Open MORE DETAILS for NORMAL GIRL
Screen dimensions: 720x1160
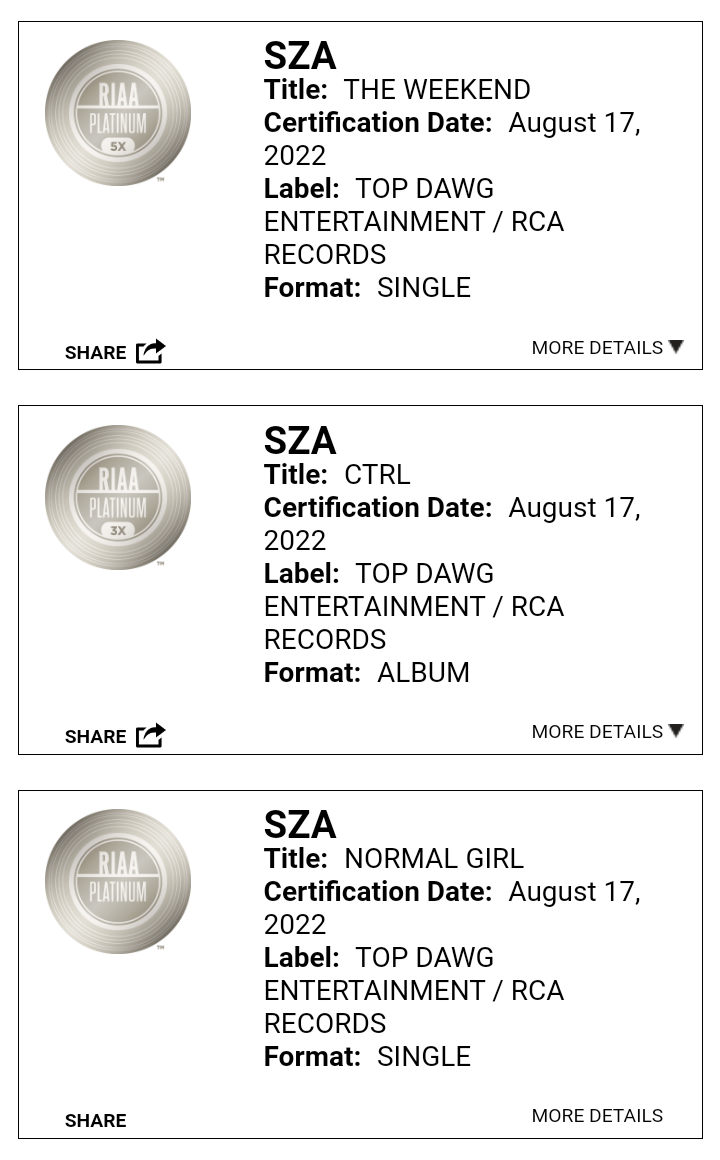597,1116
